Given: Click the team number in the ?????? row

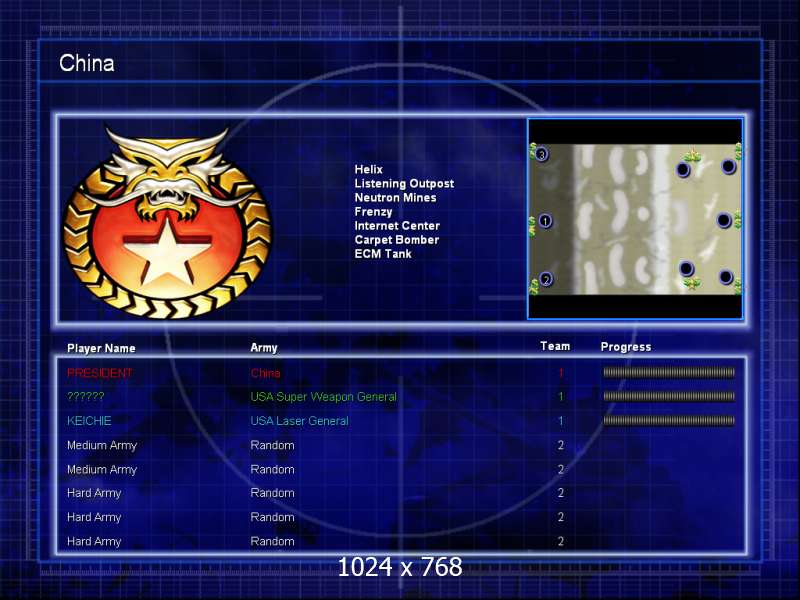Looking at the screenshot, I should click(x=561, y=396).
